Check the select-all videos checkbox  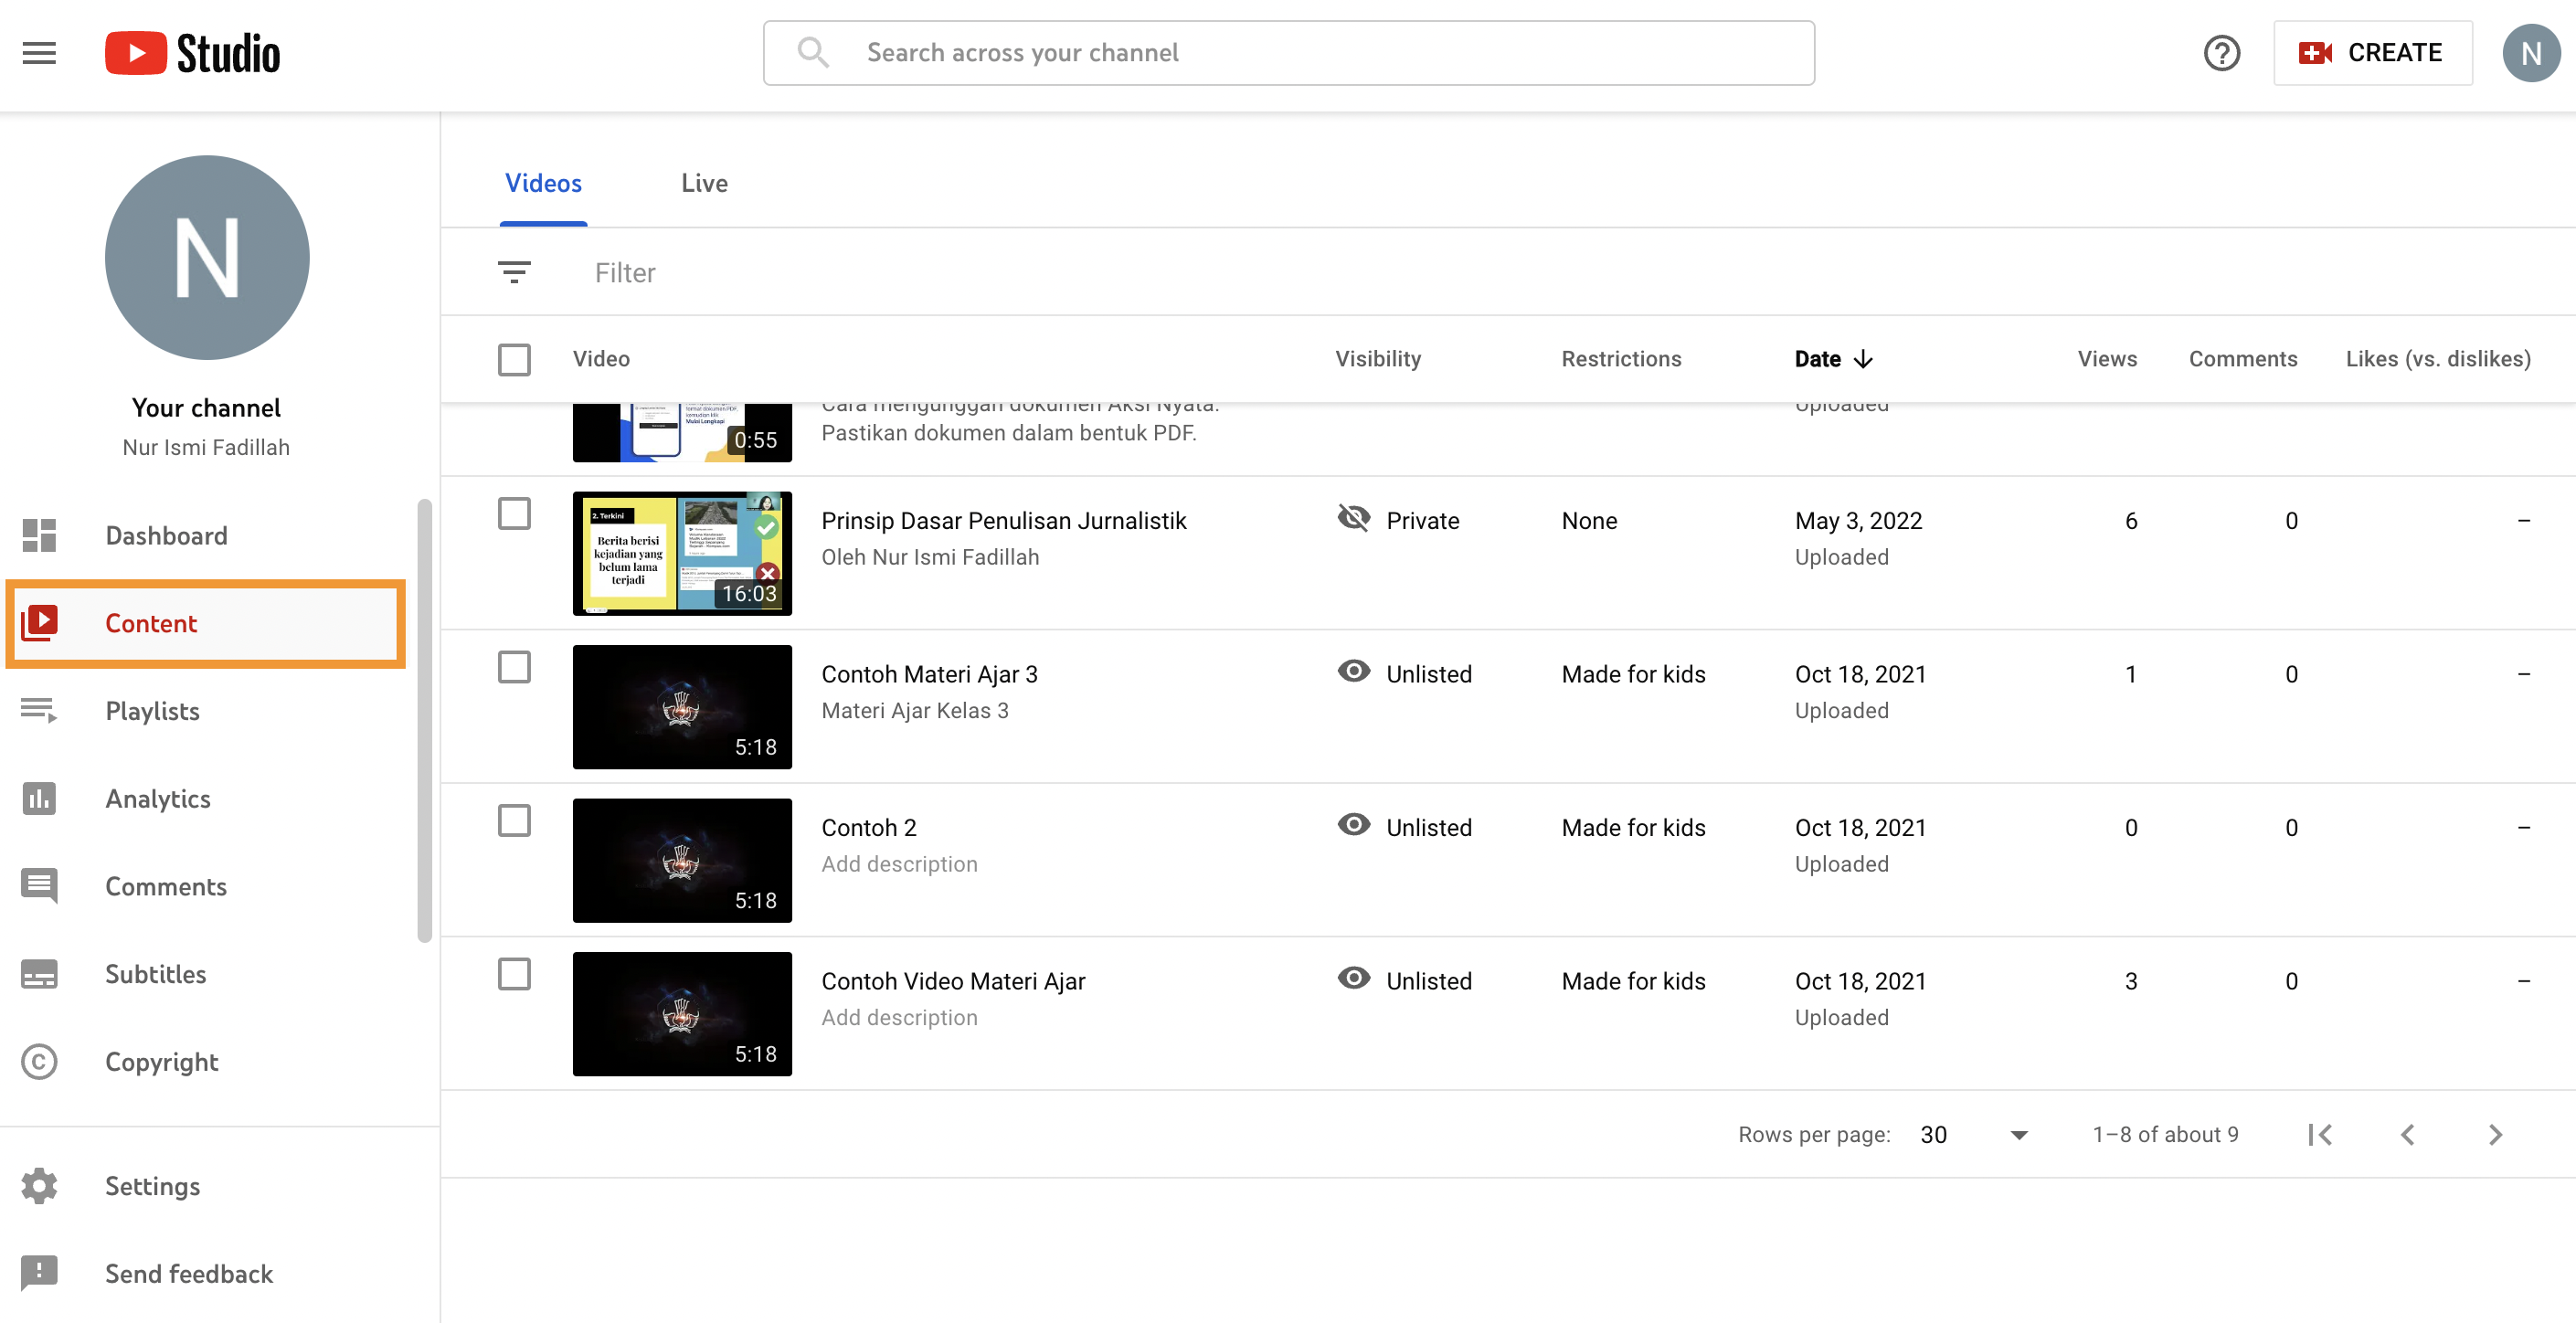click(x=514, y=359)
